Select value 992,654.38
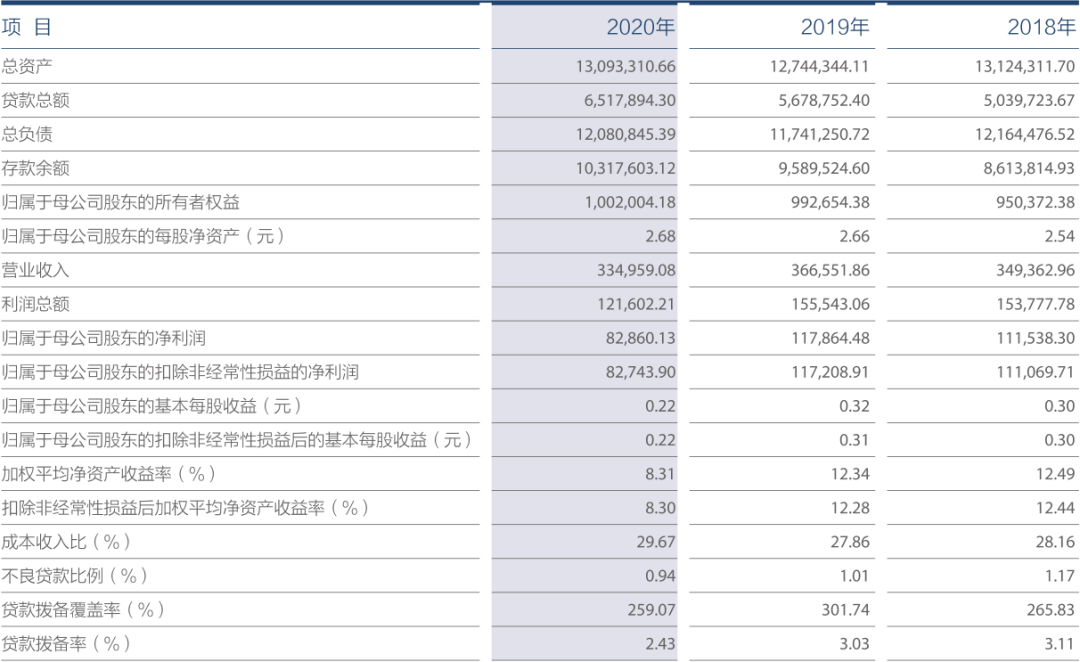This screenshot has height=662, width=1080. (x=830, y=202)
